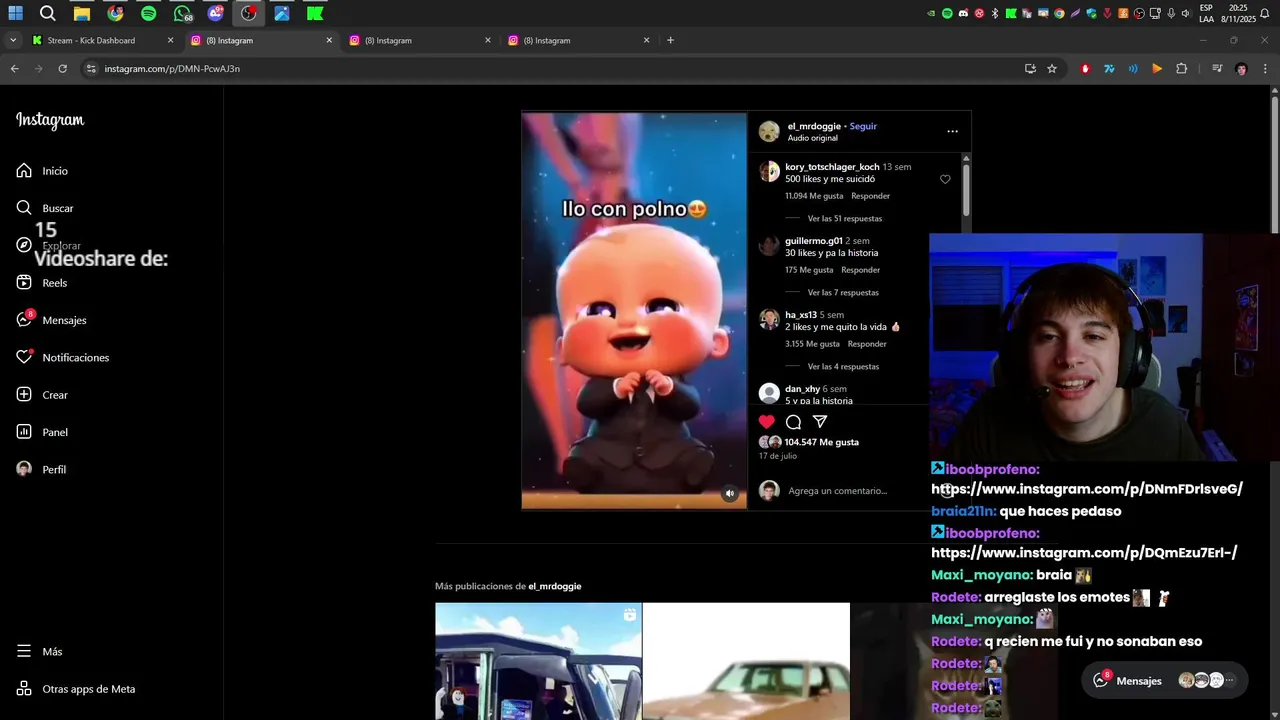Image resolution: width=1280 pixels, height=720 pixels.
Task: Open the Panel dashboard item
Action: [x=42, y=432]
